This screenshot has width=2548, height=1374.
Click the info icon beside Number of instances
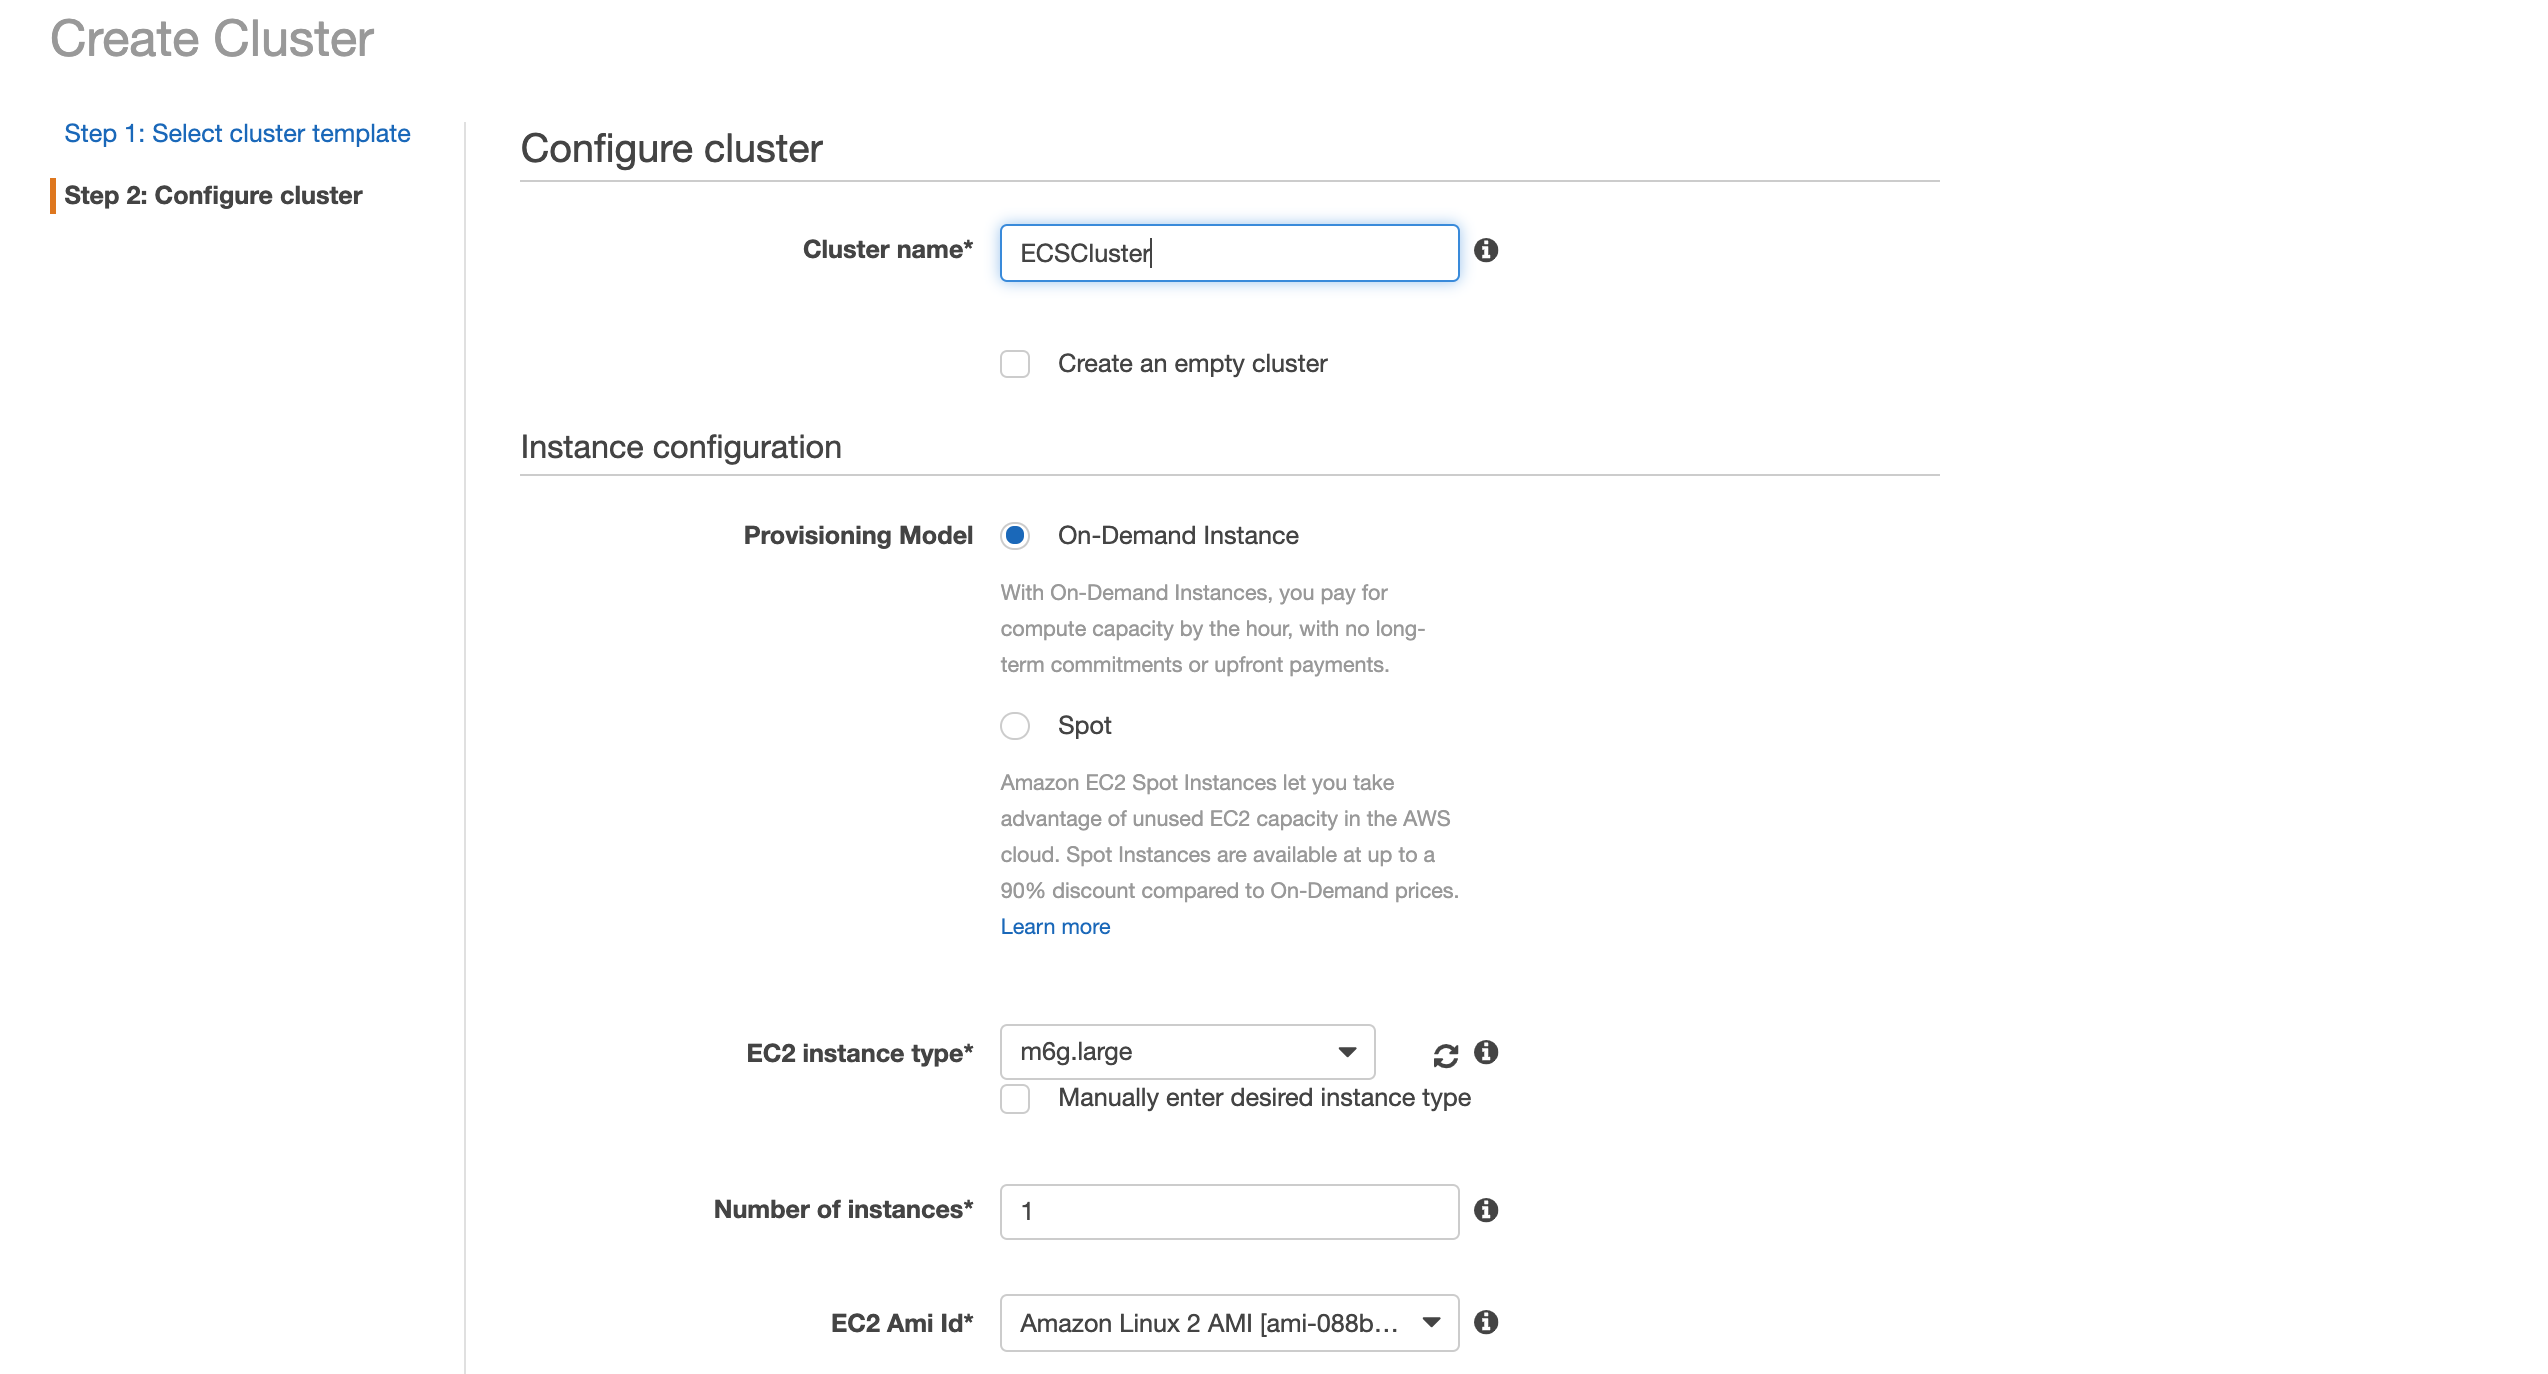1486,1210
